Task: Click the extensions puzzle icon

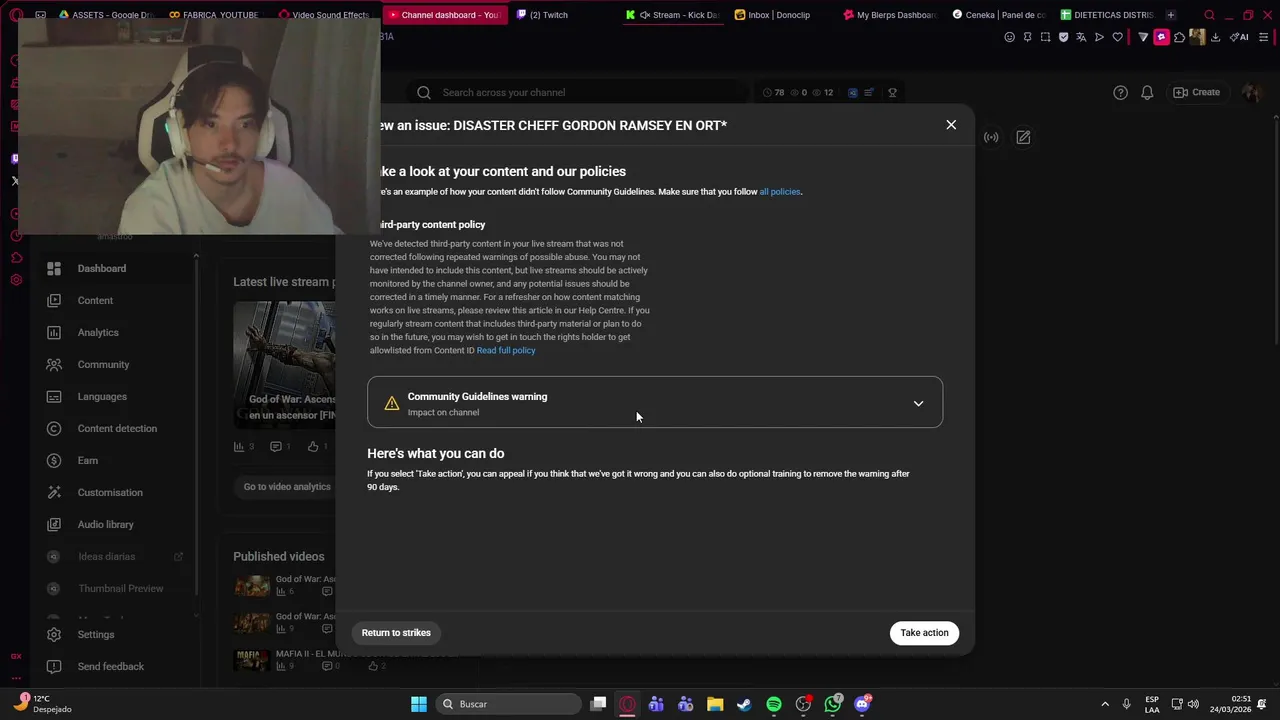Action: [x=1179, y=37]
